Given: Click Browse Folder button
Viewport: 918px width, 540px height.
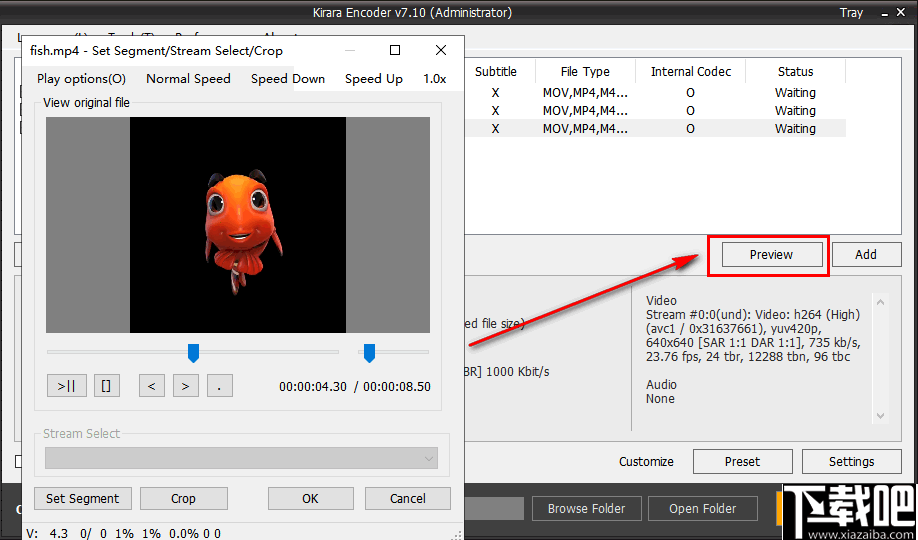Looking at the screenshot, I should click(x=587, y=508).
